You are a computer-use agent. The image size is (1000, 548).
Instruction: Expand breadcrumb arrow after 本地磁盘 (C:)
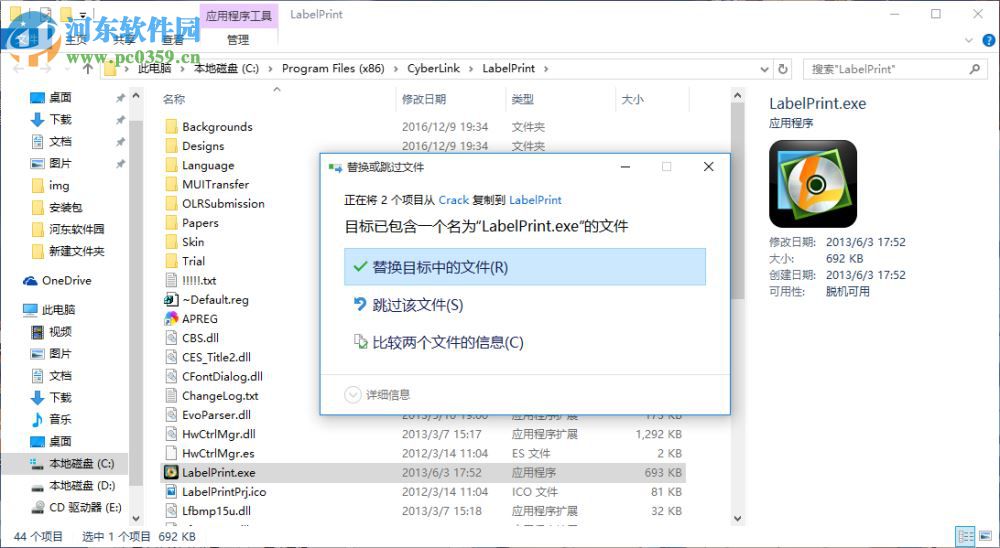(270, 69)
